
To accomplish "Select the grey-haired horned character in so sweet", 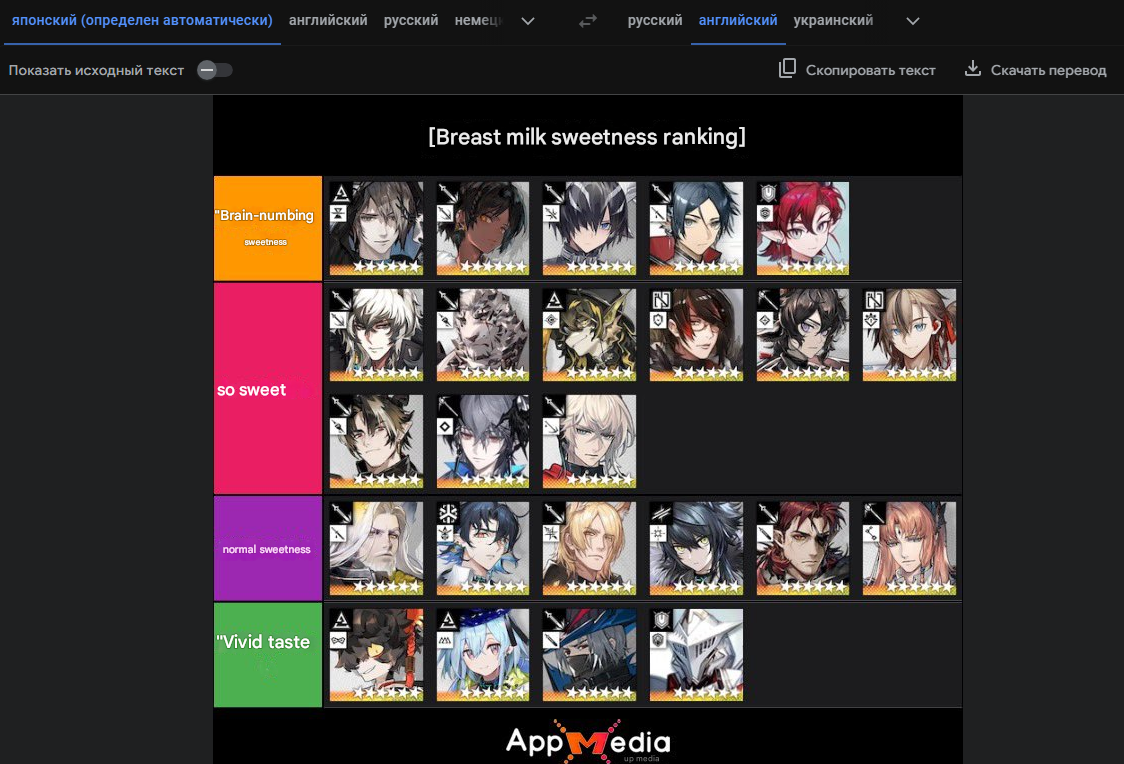I will click(x=482, y=441).
